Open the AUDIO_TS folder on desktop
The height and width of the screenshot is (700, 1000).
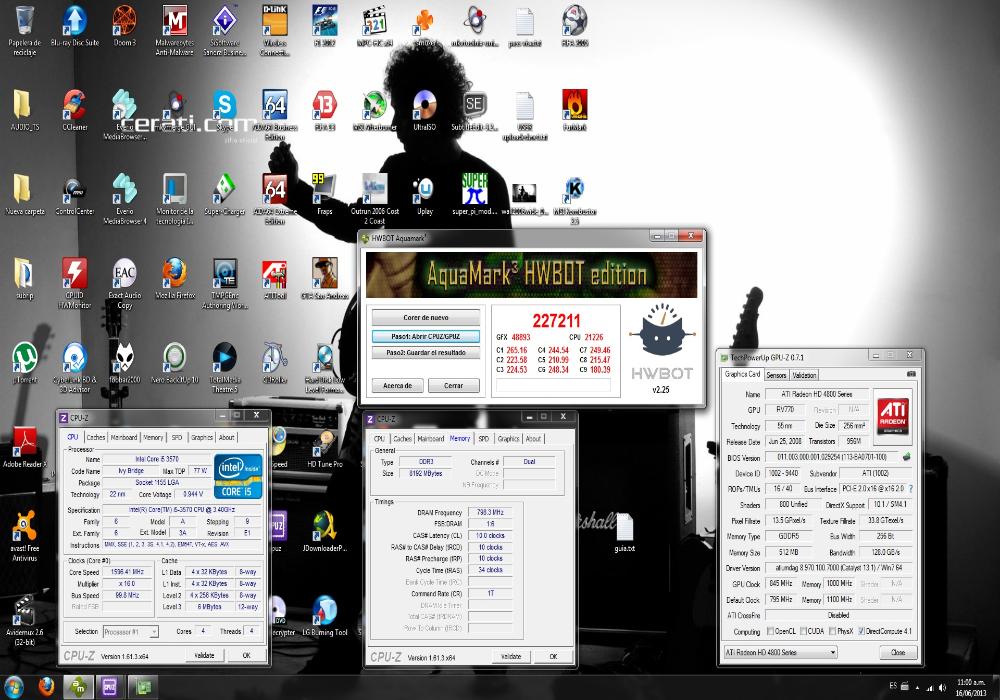pyautogui.click(x=24, y=110)
